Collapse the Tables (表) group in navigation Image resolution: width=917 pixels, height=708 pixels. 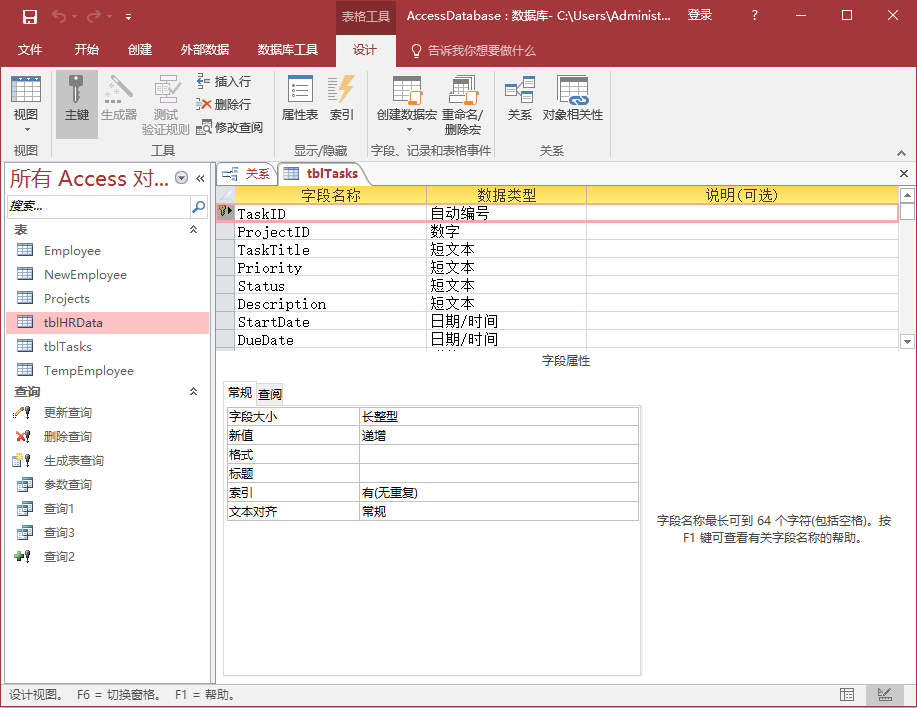[x=194, y=230]
